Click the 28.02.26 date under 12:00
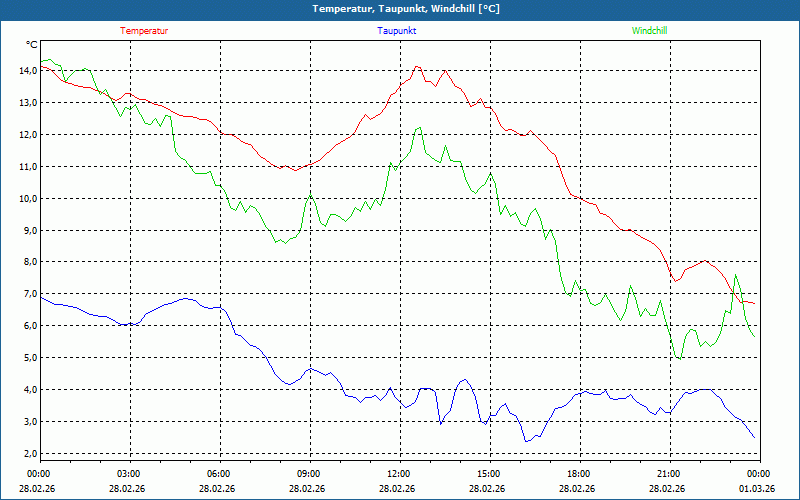The height and width of the screenshot is (500, 800). [398, 489]
